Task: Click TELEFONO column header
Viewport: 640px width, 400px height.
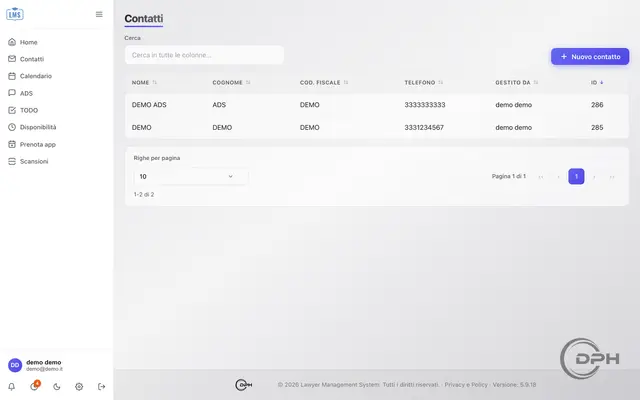Action: pos(420,82)
